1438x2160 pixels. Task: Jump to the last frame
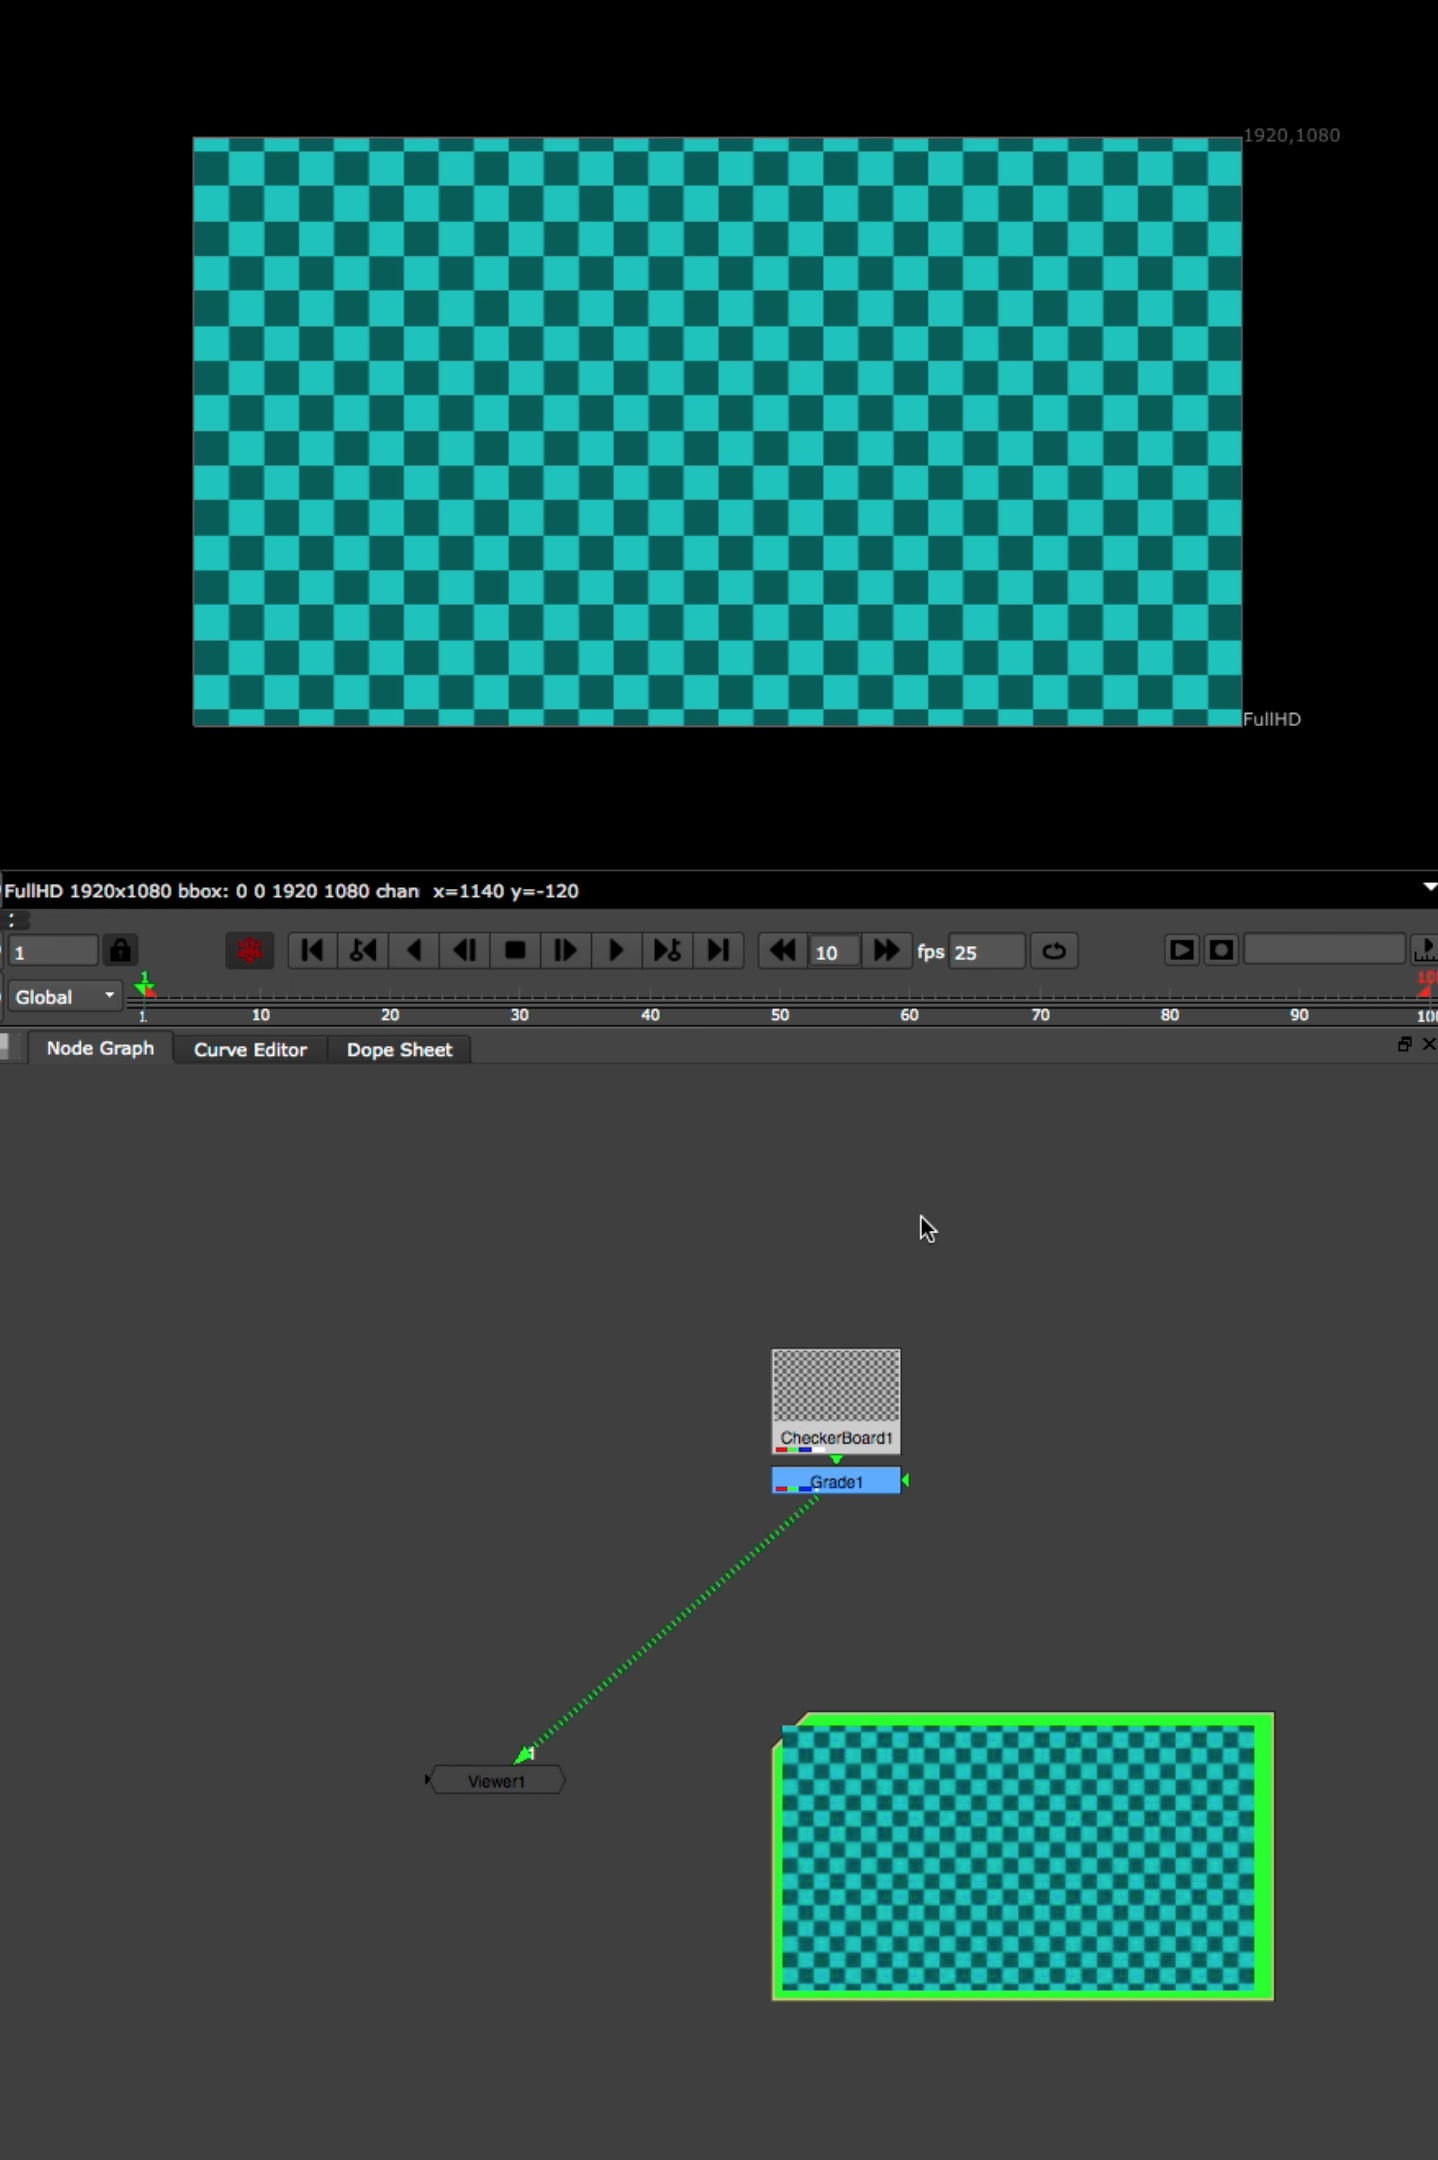718,950
